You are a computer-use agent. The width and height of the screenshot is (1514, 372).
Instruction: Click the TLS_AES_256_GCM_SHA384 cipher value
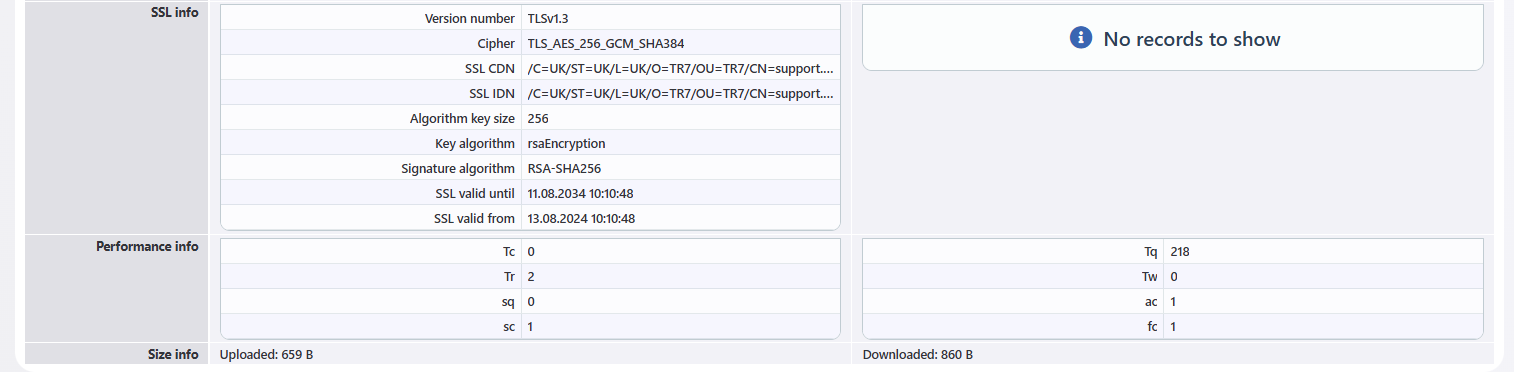[606, 44]
